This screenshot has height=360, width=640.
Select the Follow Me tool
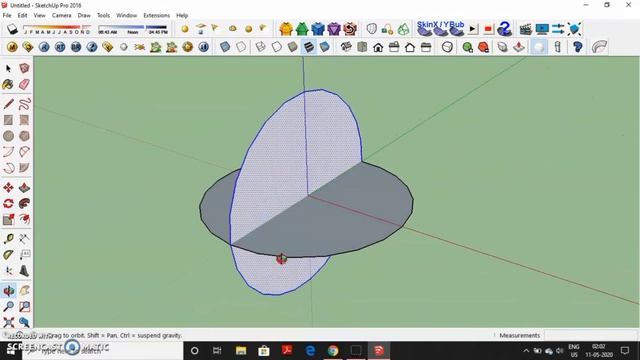[x=24, y=203]
